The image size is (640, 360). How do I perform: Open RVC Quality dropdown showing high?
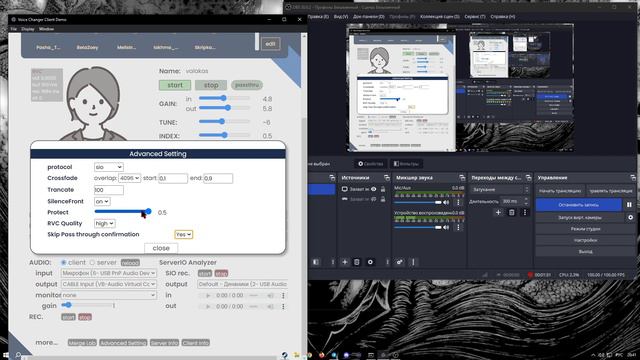point(104,224)
